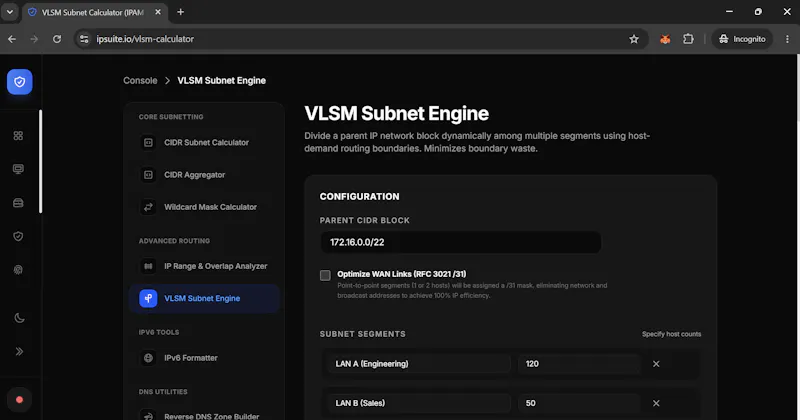Click the red record dot button
Screen dimensions: 800x420
19,400
